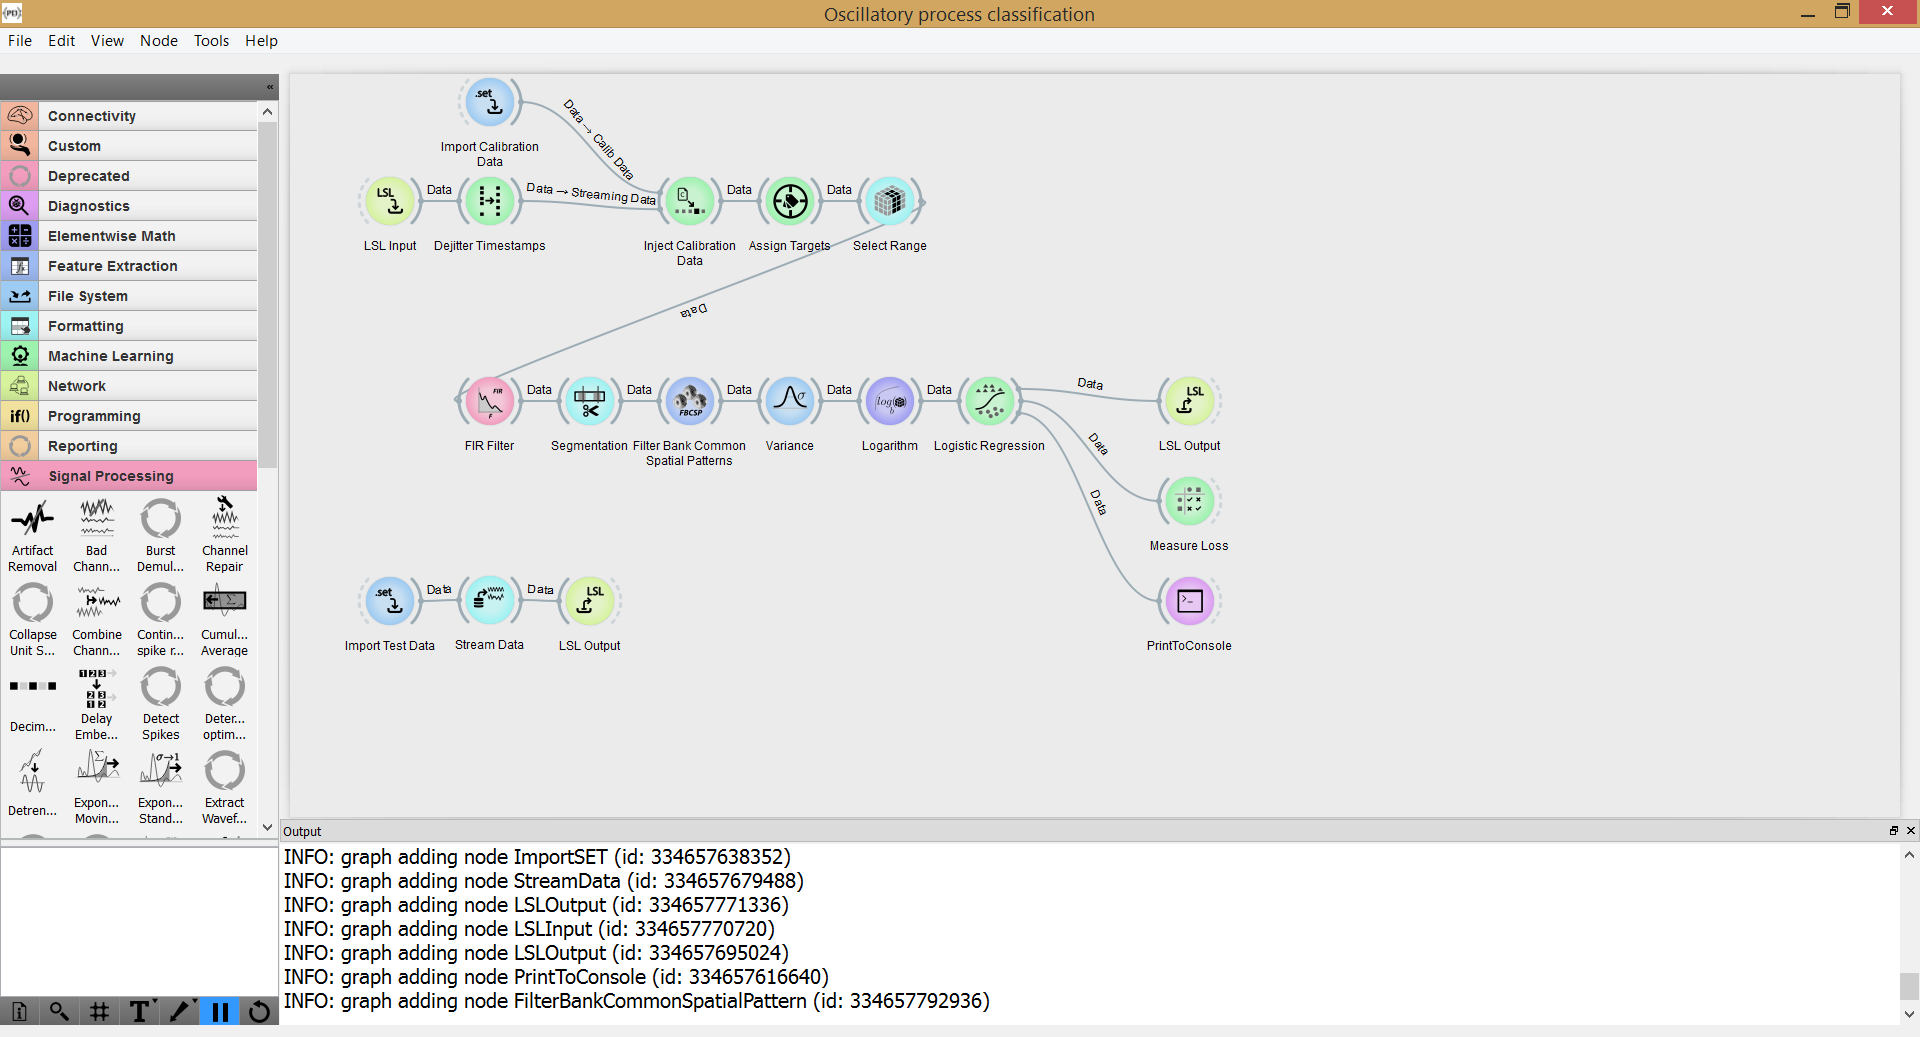Toggle the text annotation tool
Viewport: 1920px width, 1037px height.
[x=140, y=1012]
